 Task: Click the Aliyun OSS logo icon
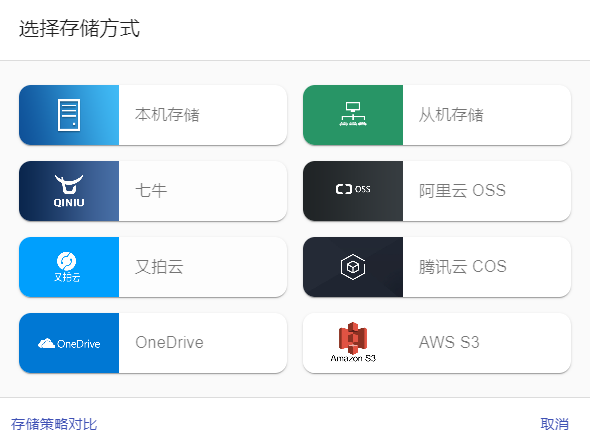click(353, 189)
